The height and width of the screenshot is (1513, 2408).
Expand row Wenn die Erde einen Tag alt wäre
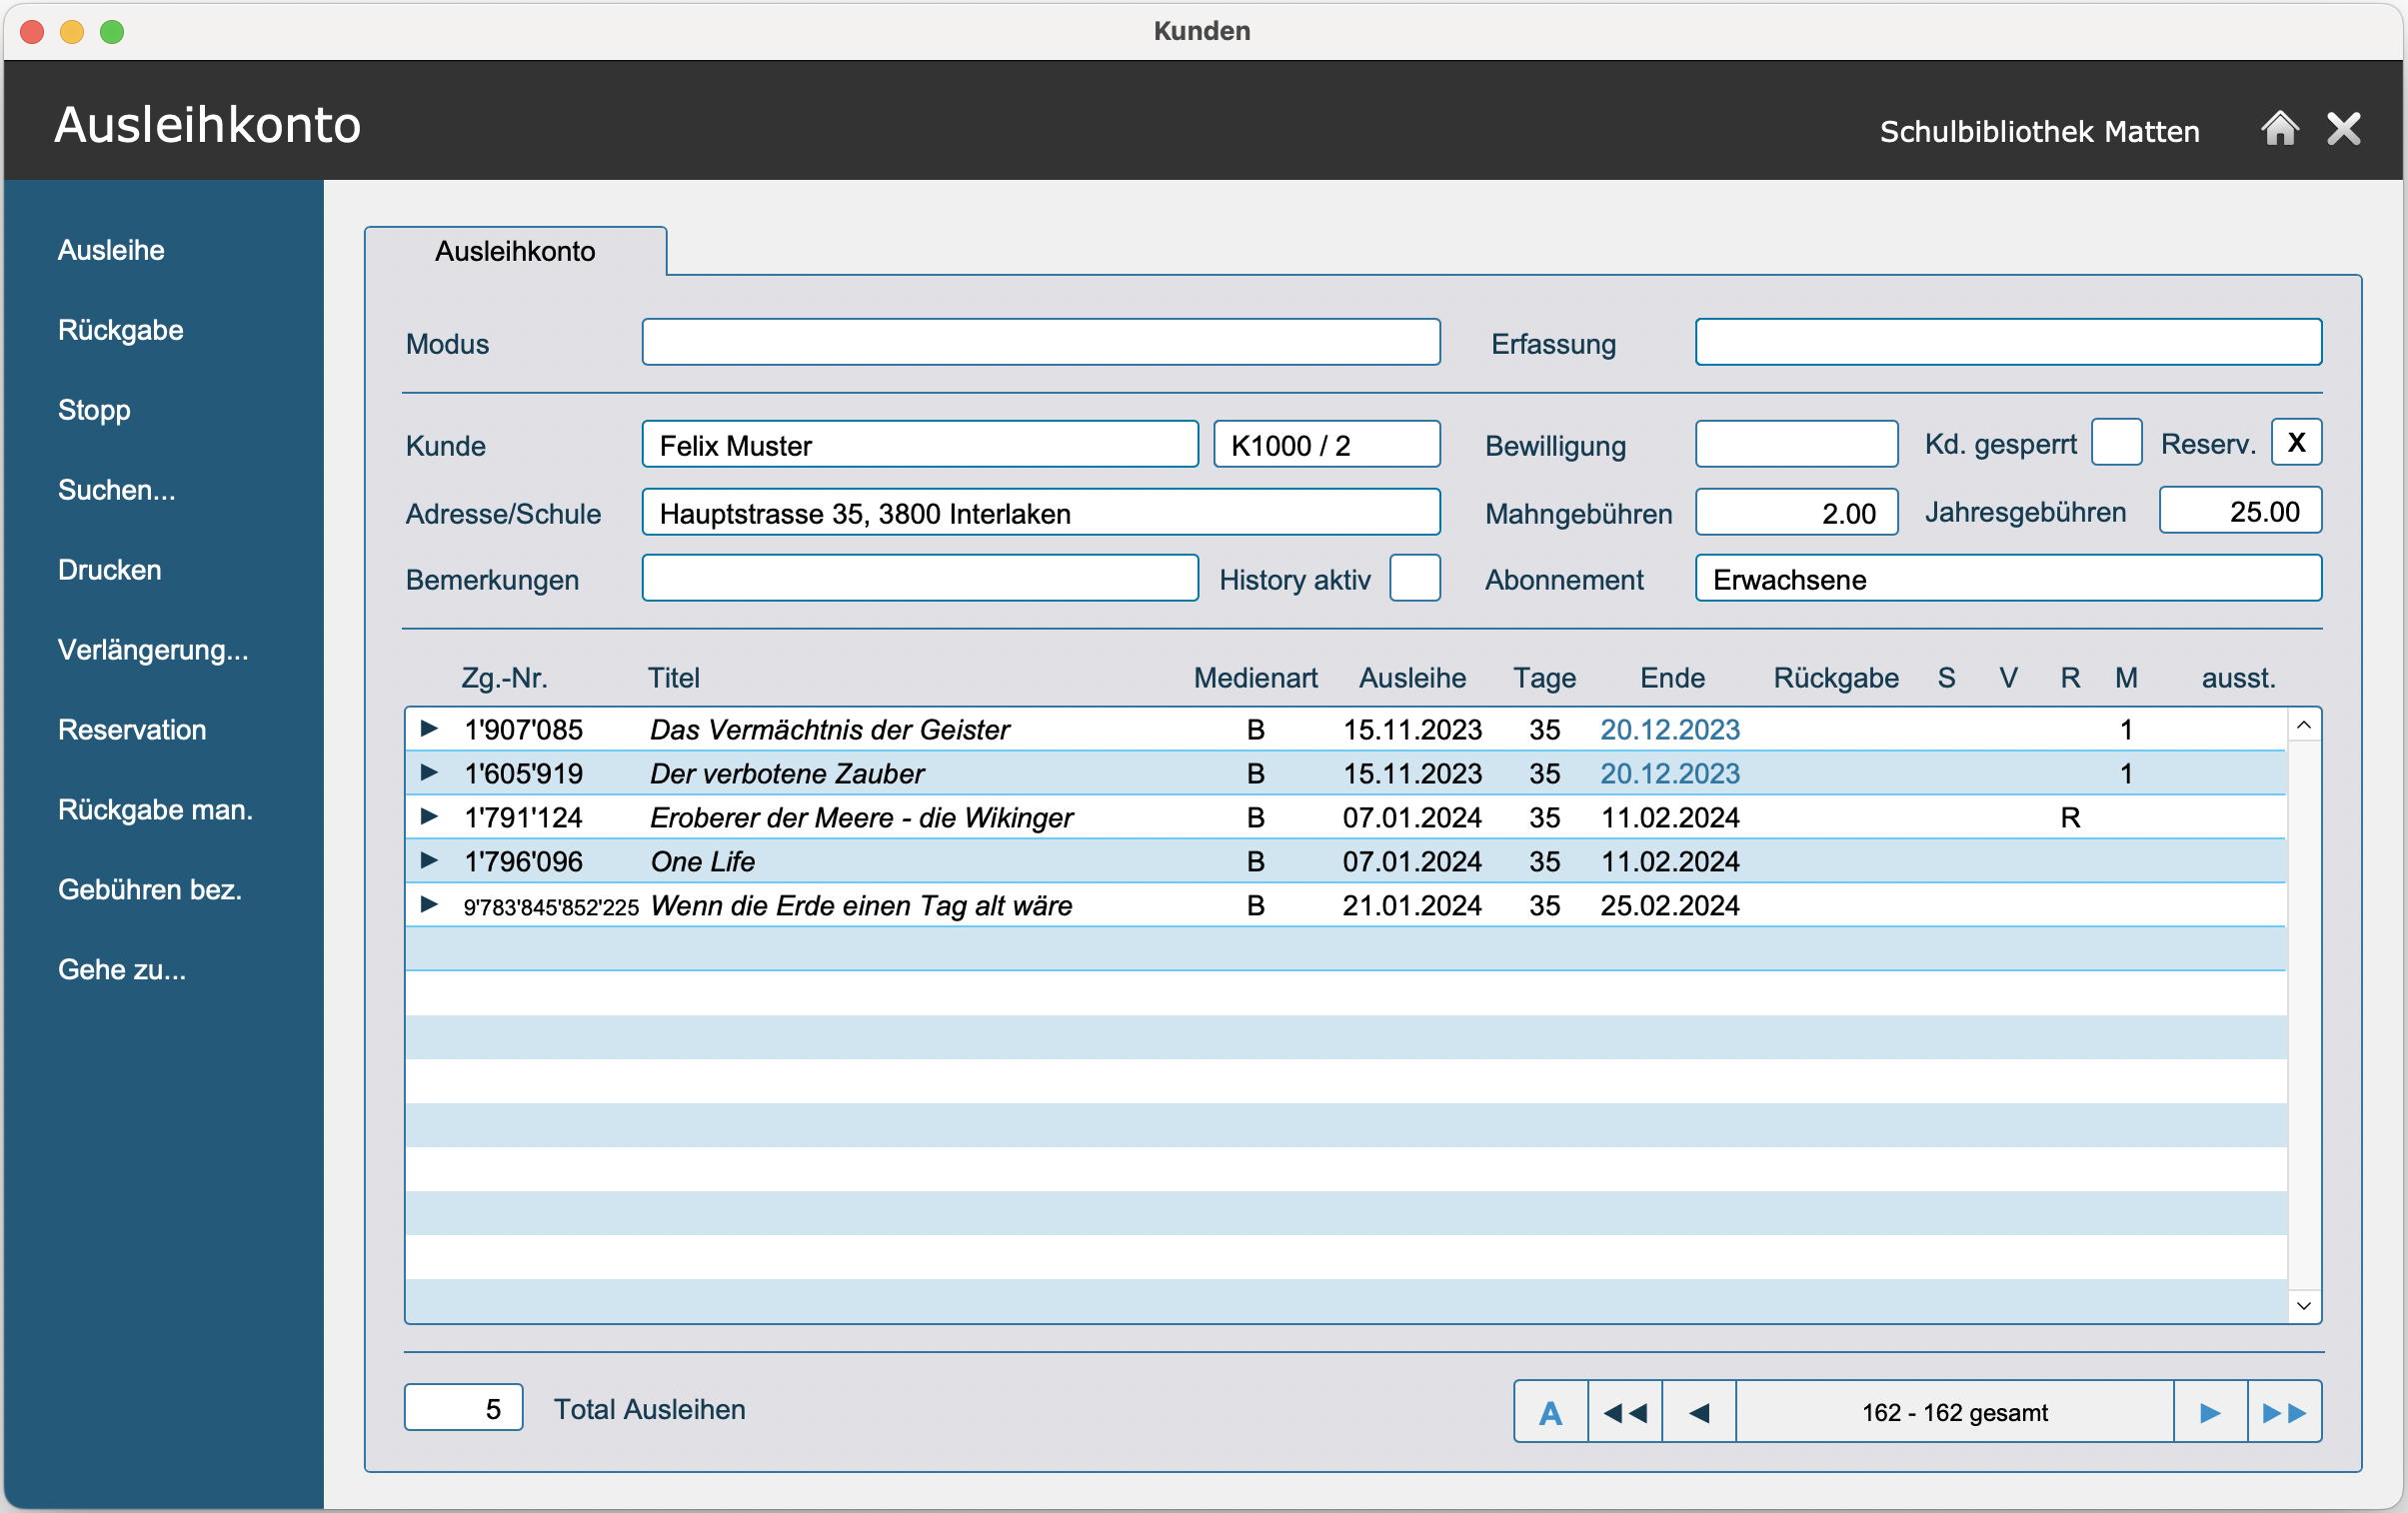429,904
